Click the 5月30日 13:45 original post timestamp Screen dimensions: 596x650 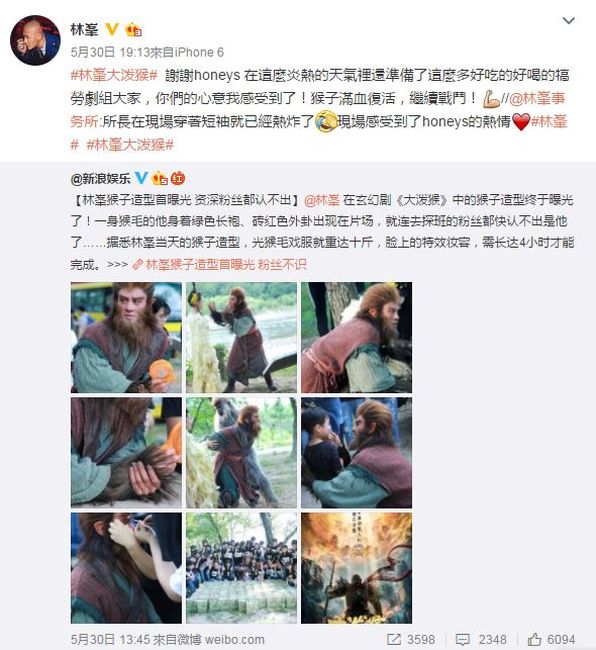(x=109, y=640)
